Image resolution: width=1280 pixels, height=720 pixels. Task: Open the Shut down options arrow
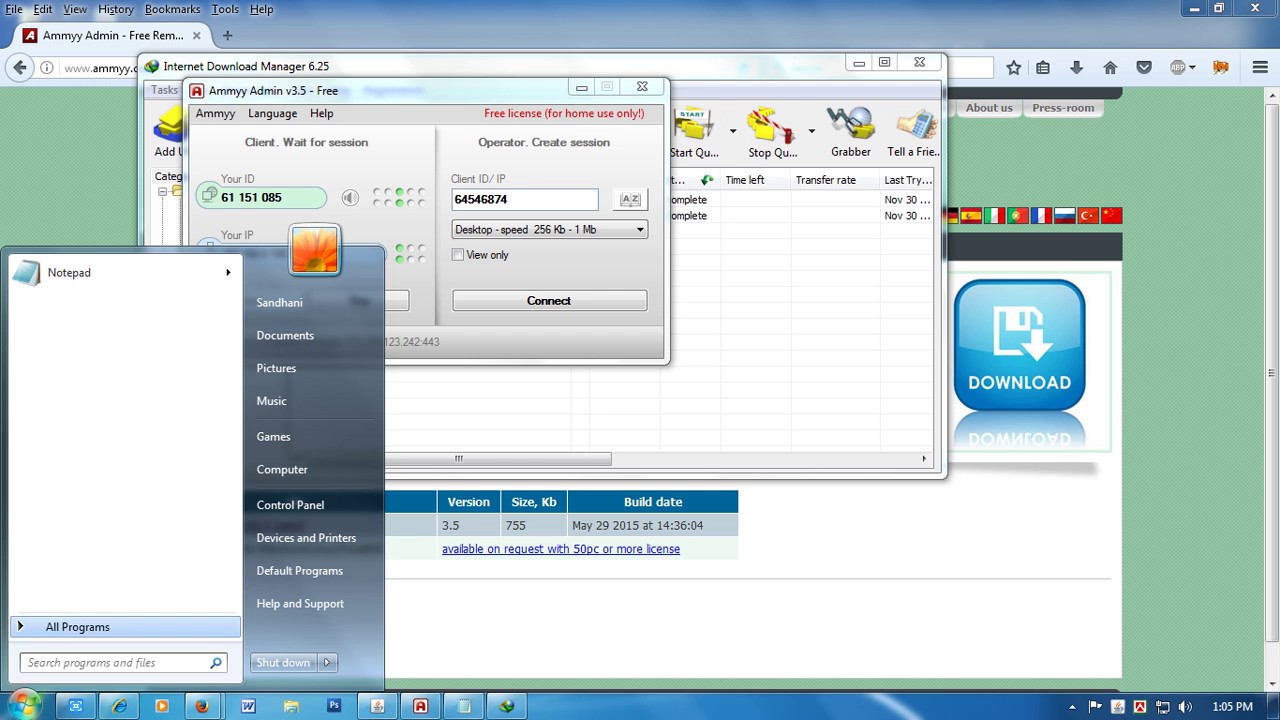(327, 662)
